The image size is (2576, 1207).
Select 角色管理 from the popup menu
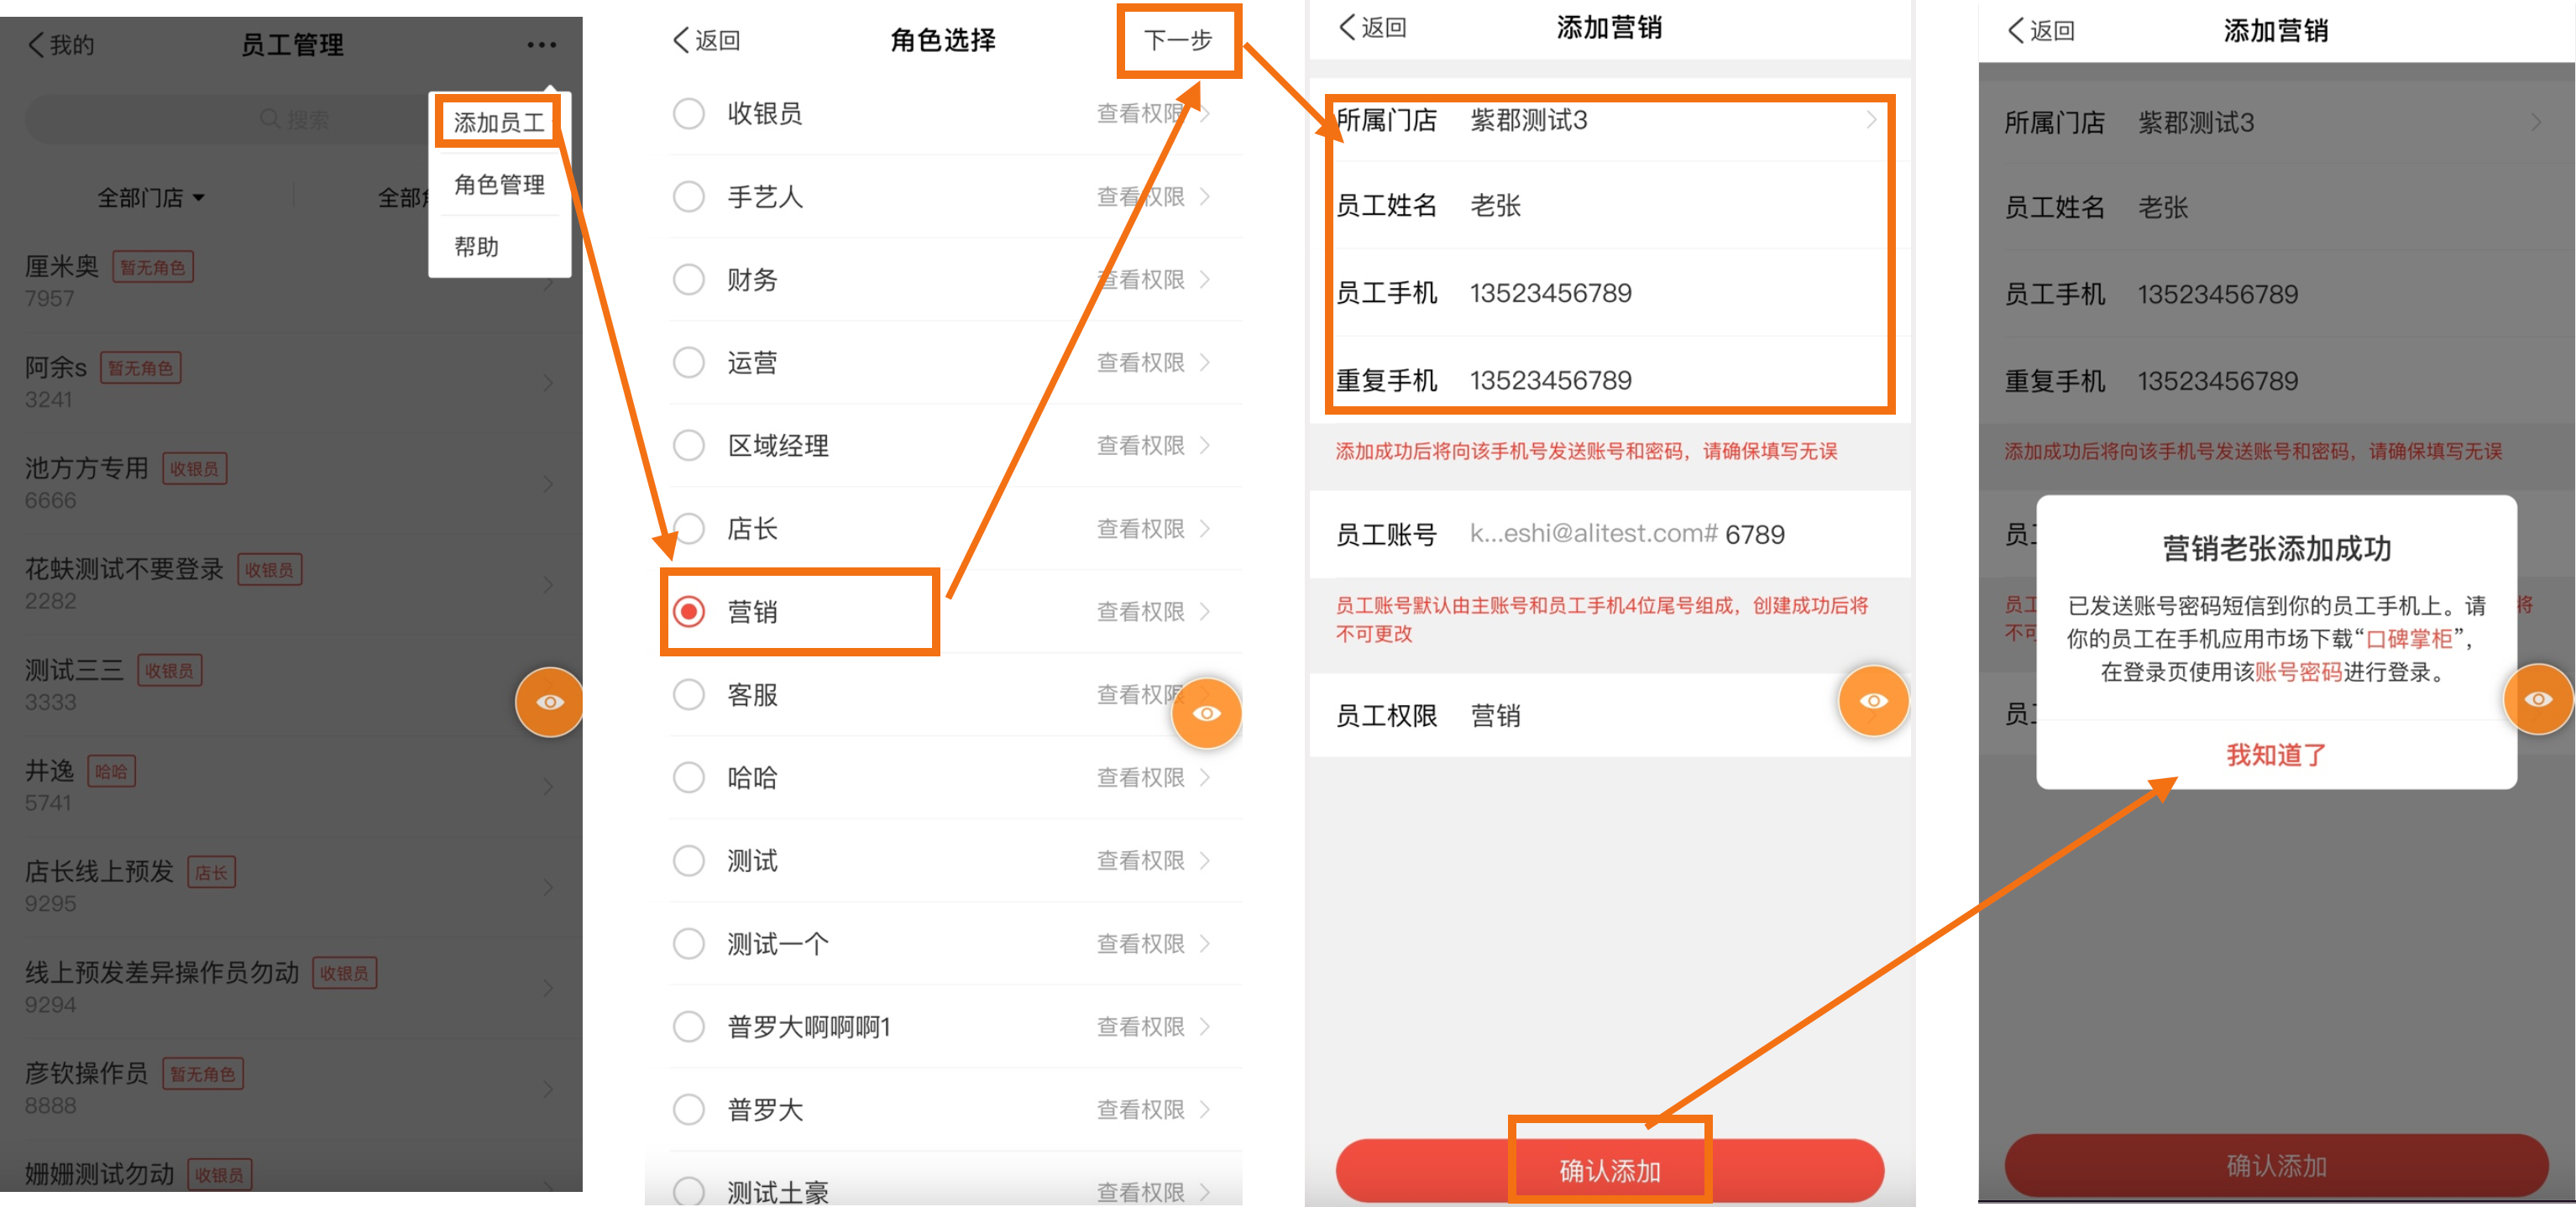[499, 185]
